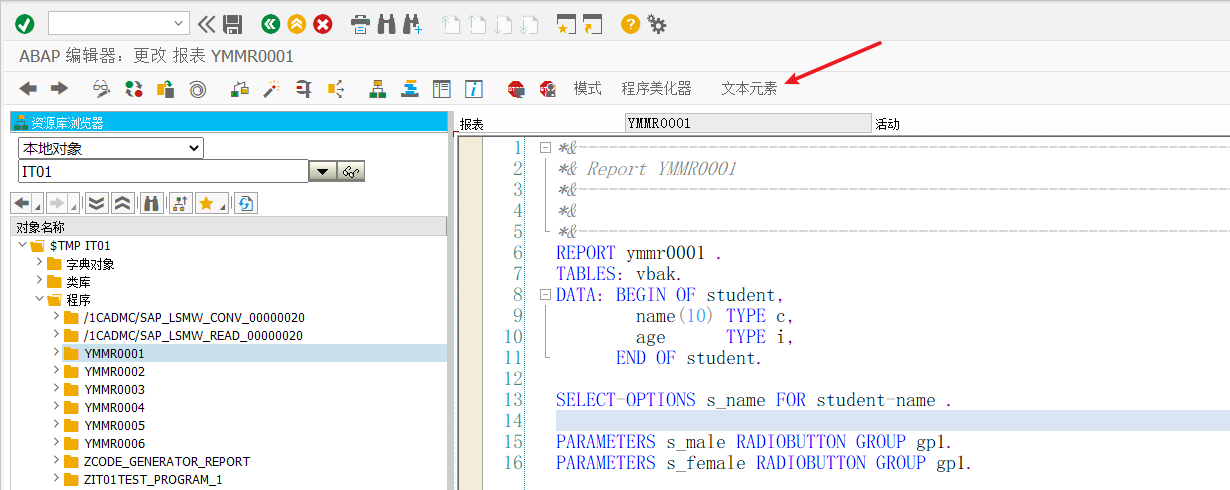1230x490 pixels.
Task: Set or delete session breakpoint stop icon
Action: 516,89
